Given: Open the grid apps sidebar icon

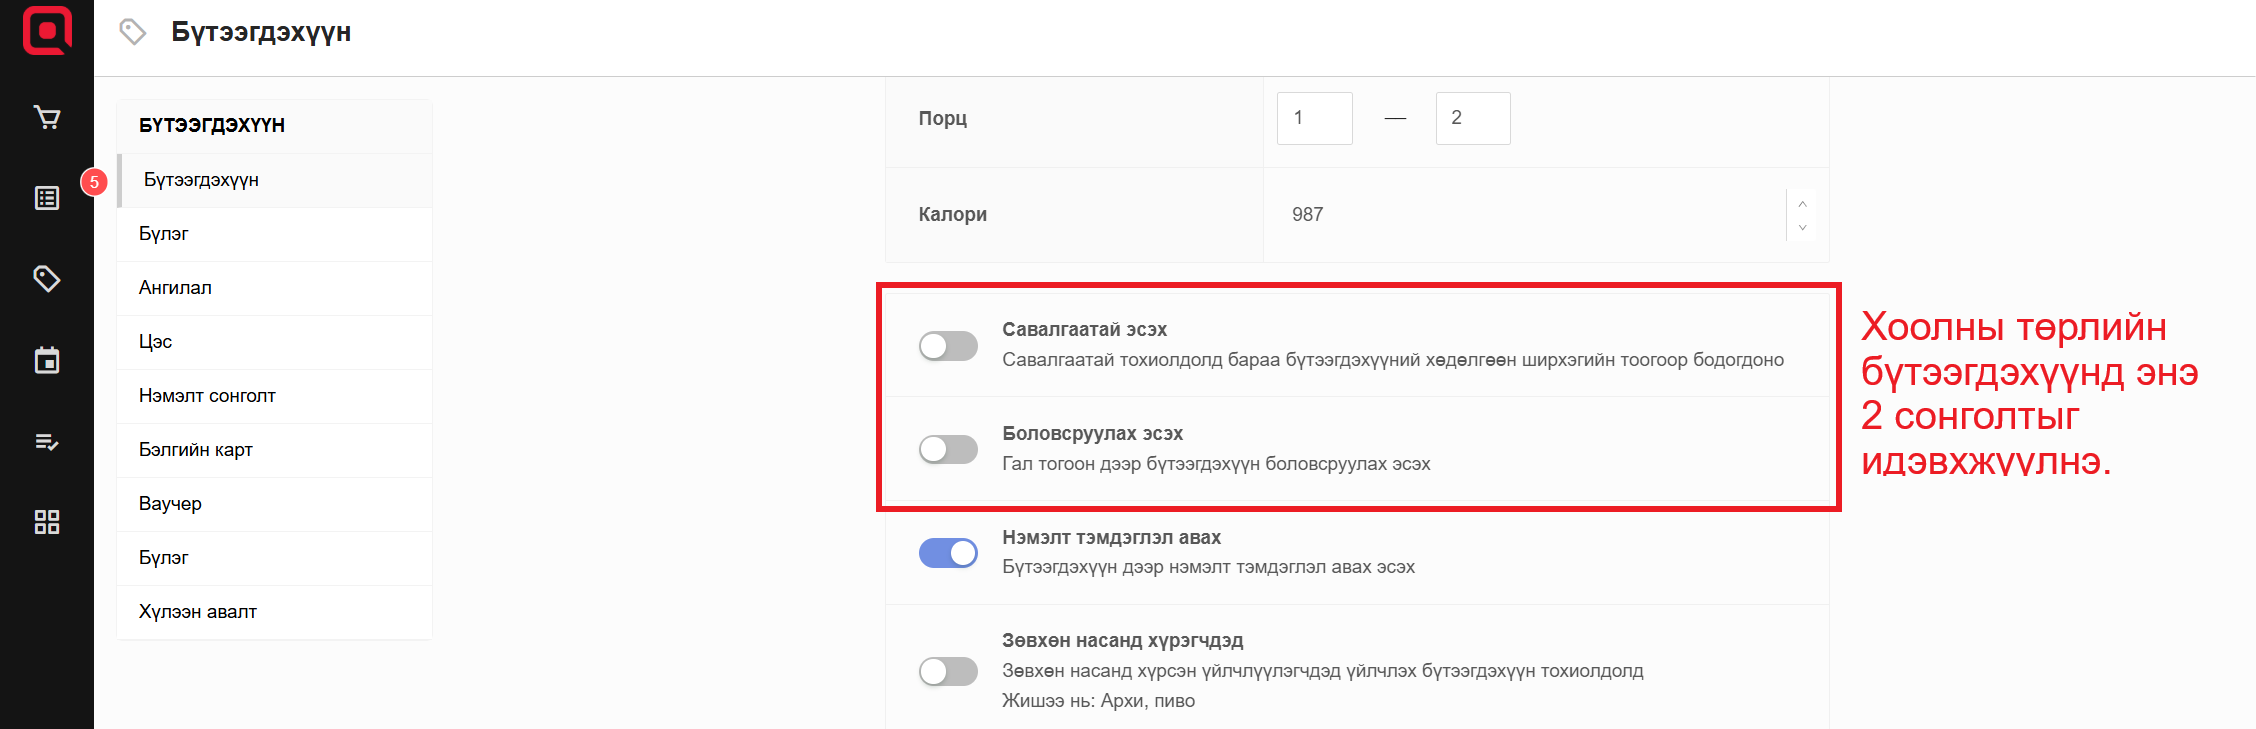Looking at the screenshot, I should (47, 522).
